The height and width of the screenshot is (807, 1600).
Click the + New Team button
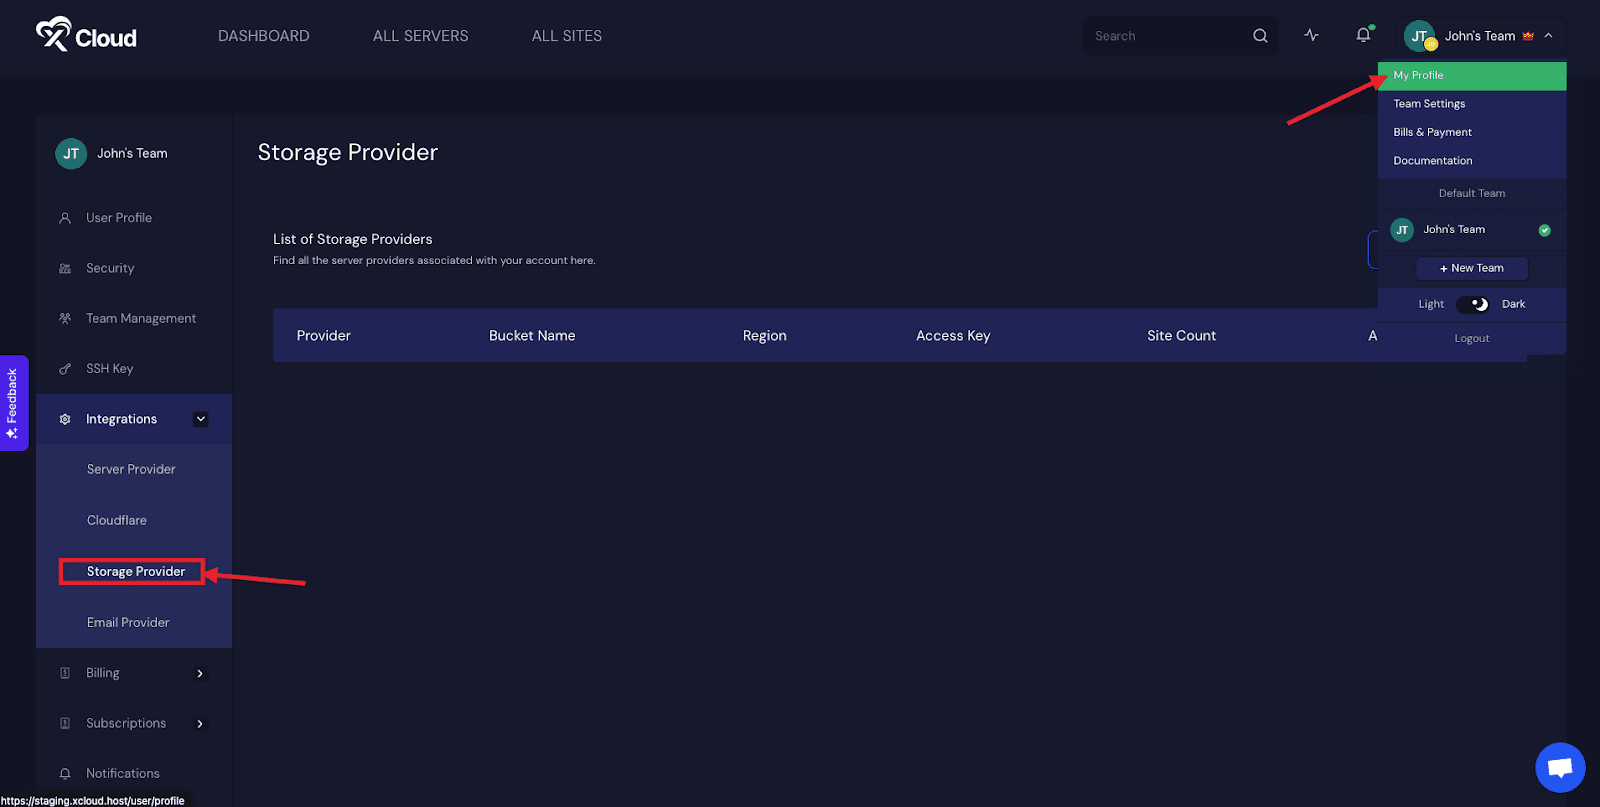pos(1471,268)
